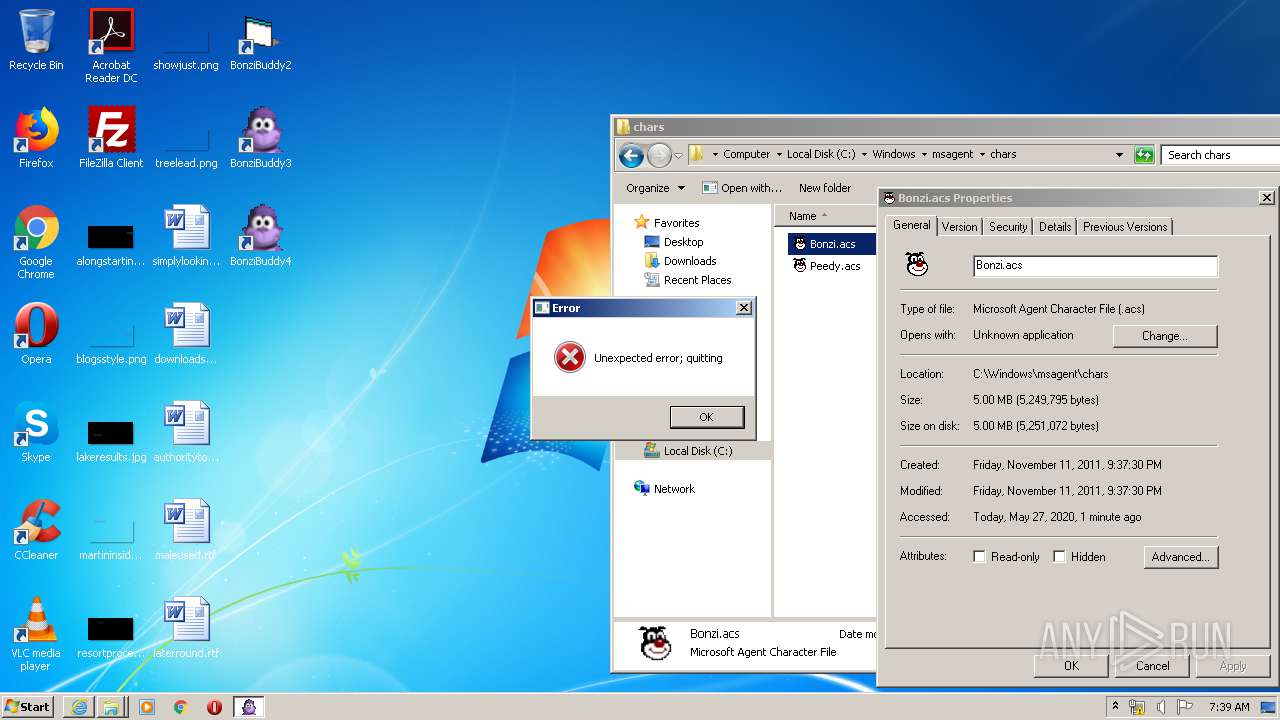The image size is (1280, 720).
Task: Open the Organize dropdown menu
Action: [x=655, y=188]
